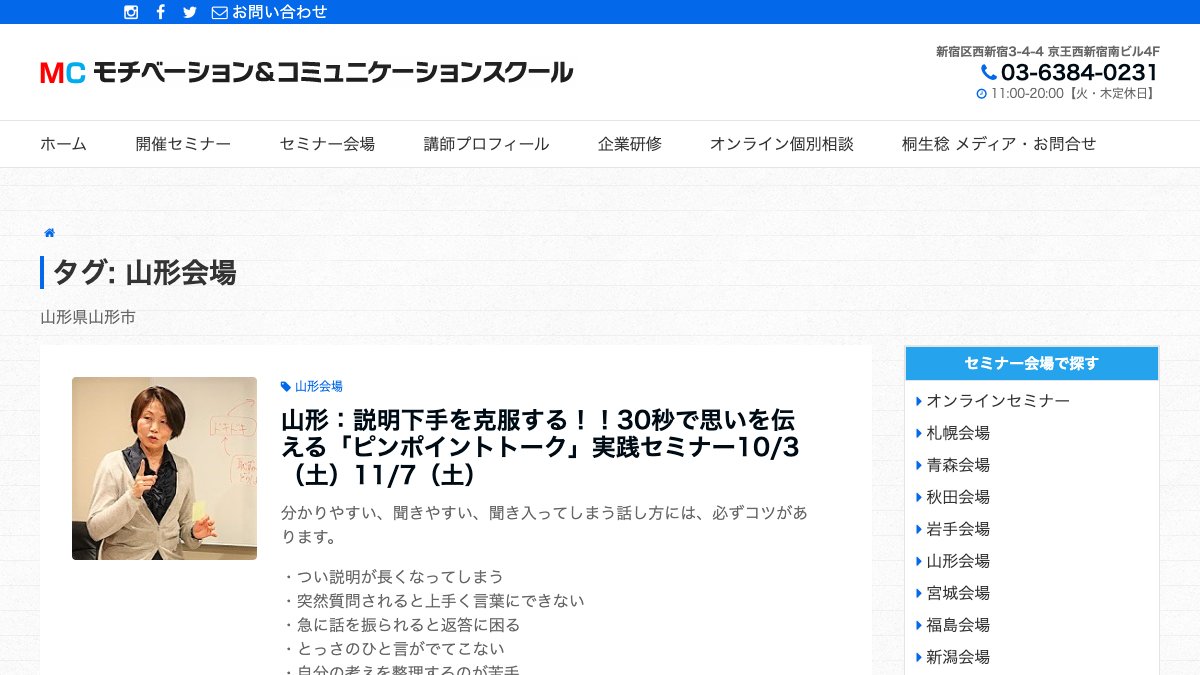Select 青森会場 in sidebar list
1200x675 pixels.
tap(958, 465)
